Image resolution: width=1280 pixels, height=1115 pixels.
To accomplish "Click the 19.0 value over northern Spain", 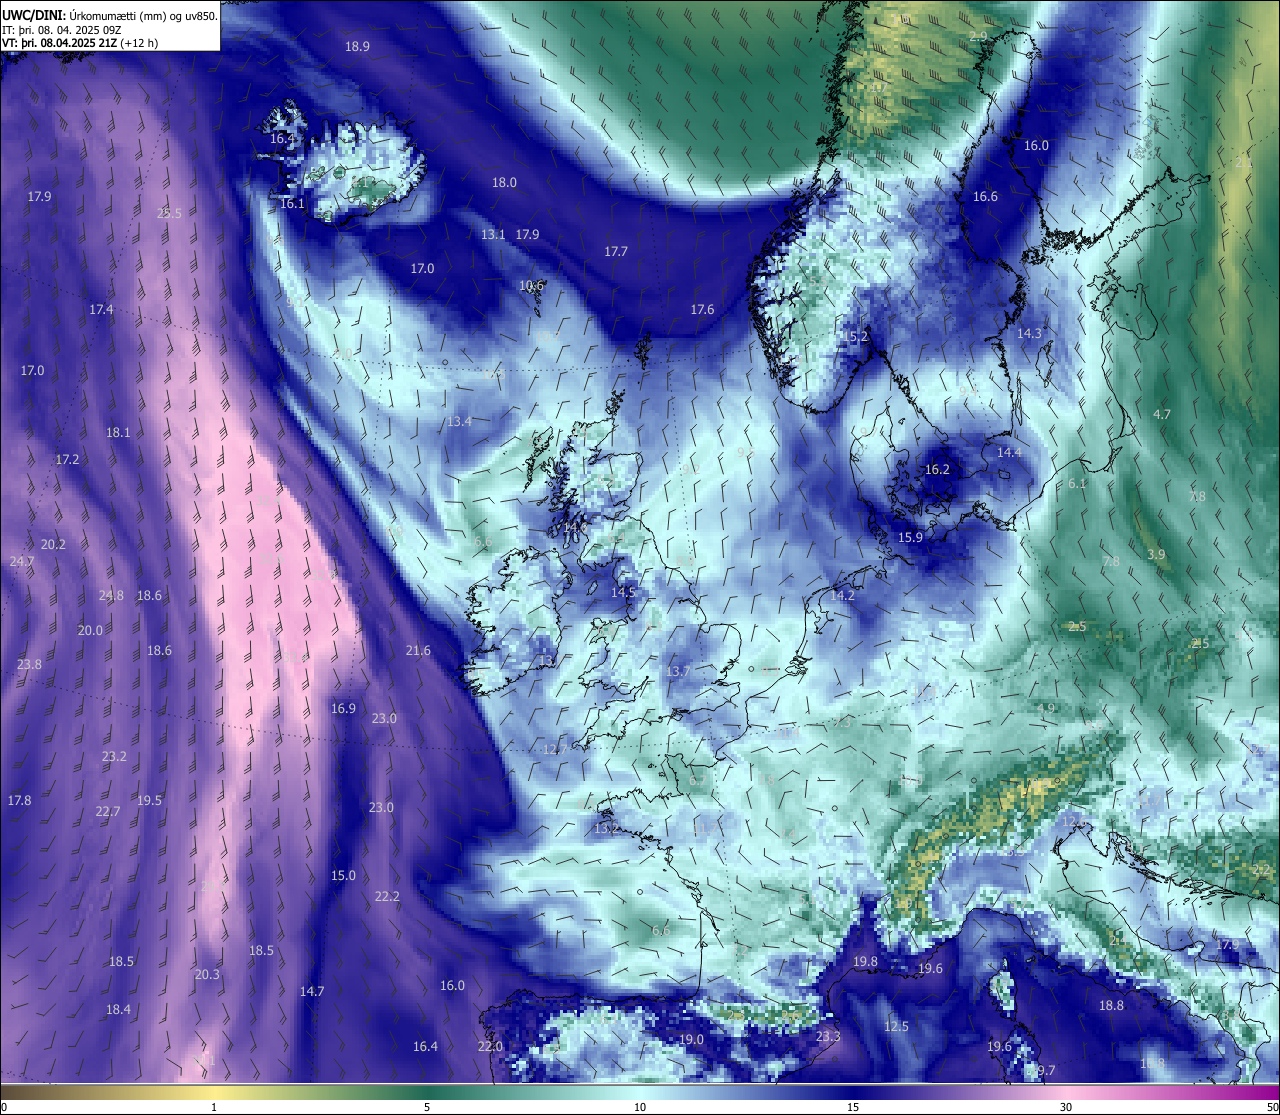I will click(x=691, y=1040).
